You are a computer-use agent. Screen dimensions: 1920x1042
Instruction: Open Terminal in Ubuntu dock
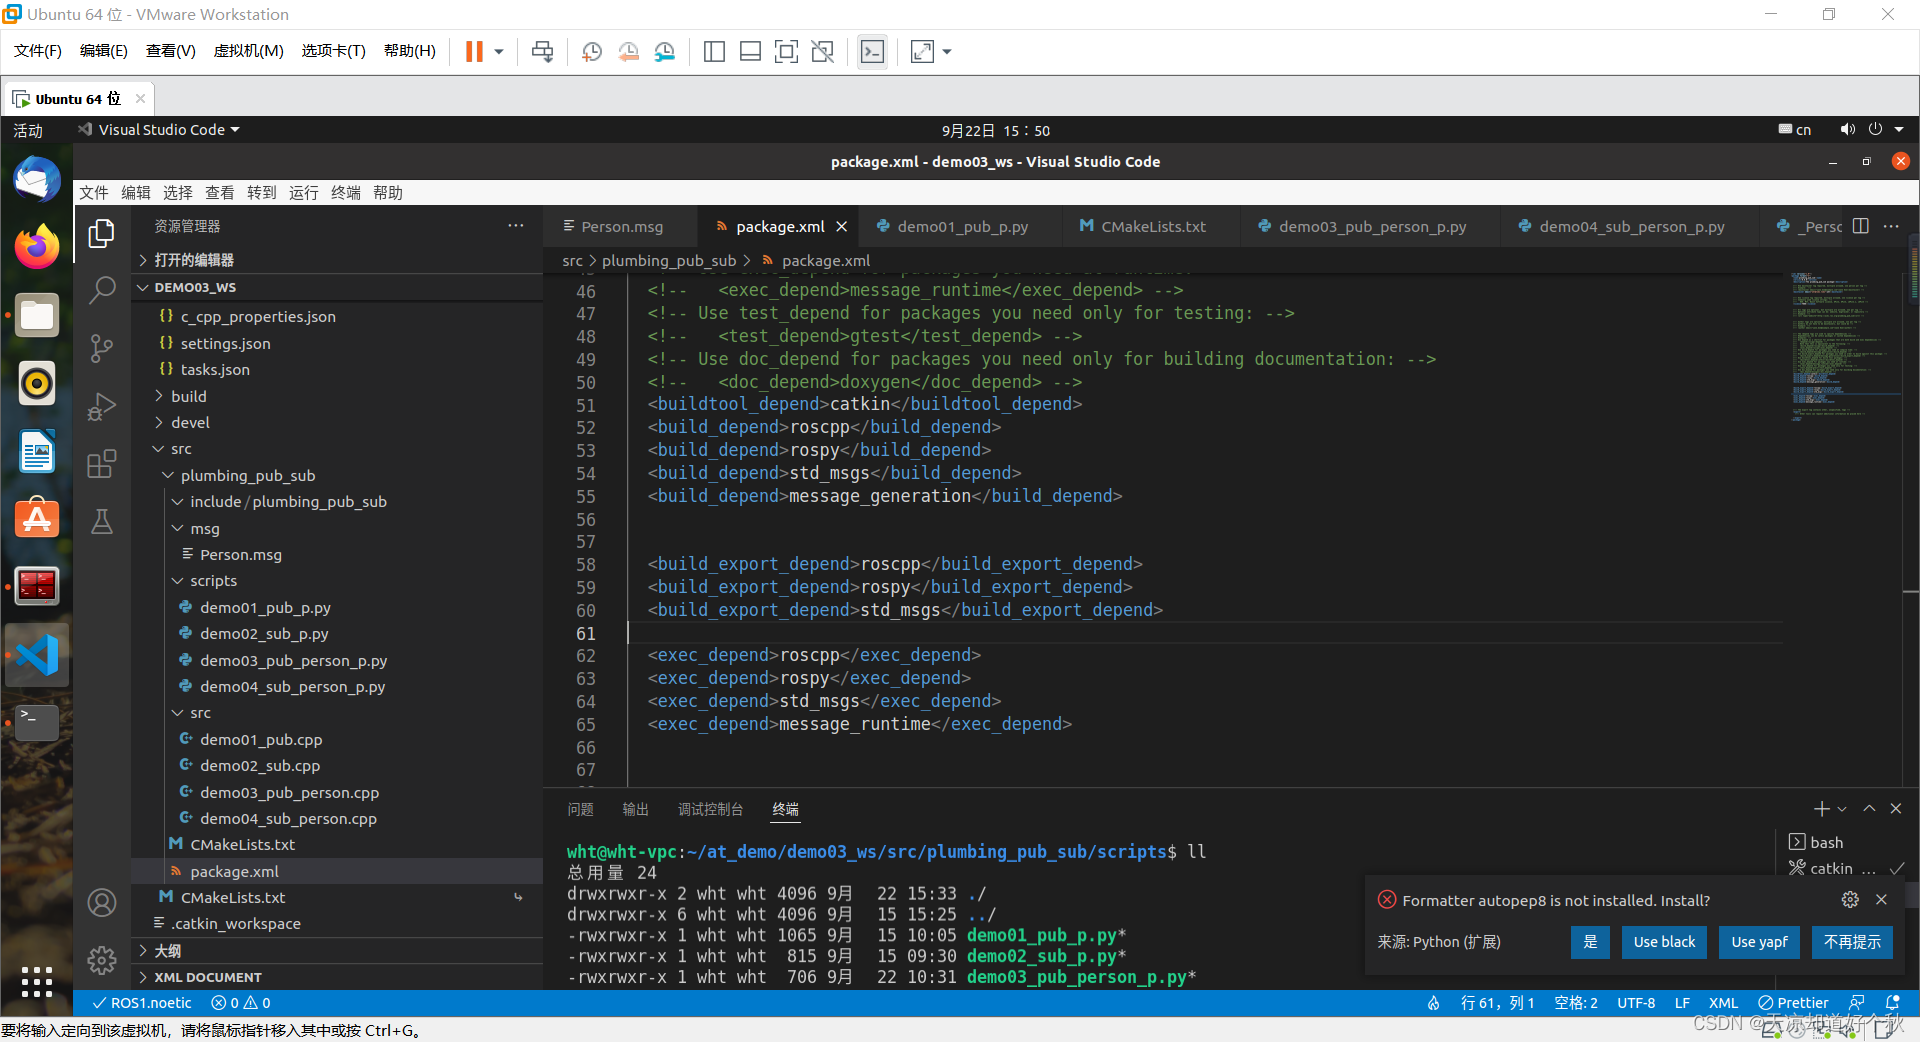click(x=37, y=722)
